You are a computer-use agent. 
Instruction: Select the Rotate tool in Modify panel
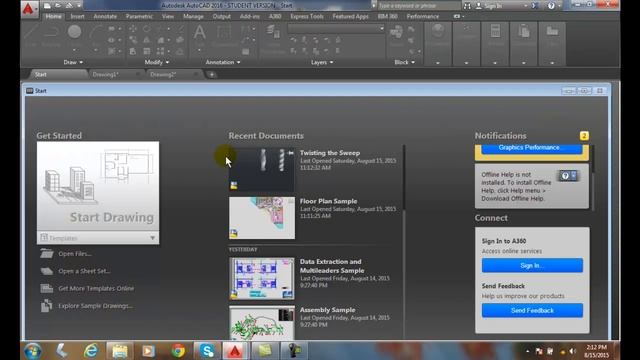[x=146, y=29]
